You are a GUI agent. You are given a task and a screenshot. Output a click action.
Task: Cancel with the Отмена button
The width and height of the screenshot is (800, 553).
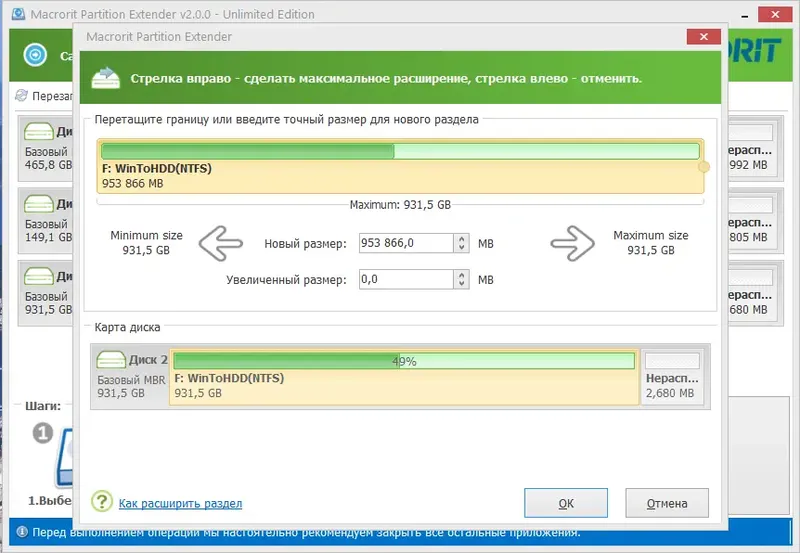tap(667, 503)
